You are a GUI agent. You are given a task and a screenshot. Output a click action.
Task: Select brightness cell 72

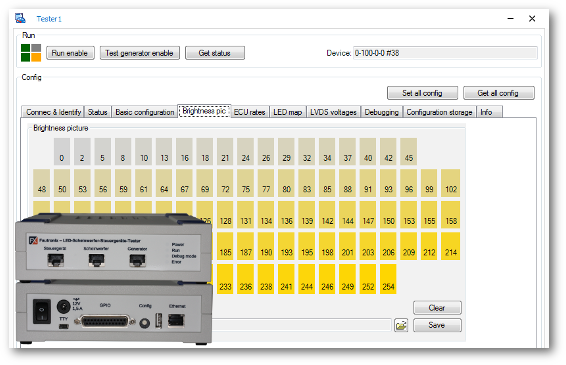[x=225, y=183]
